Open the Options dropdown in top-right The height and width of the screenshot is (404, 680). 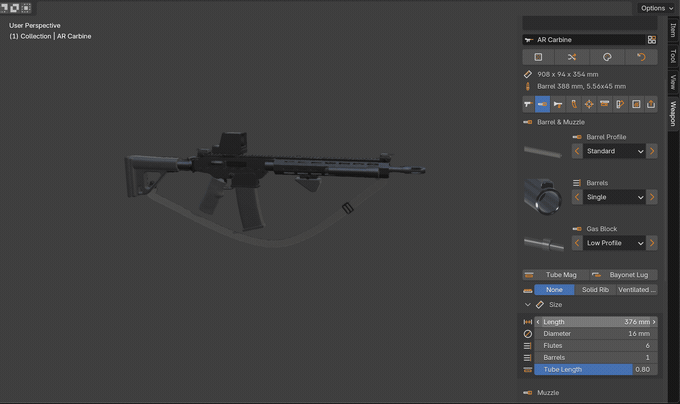(657, 8)
